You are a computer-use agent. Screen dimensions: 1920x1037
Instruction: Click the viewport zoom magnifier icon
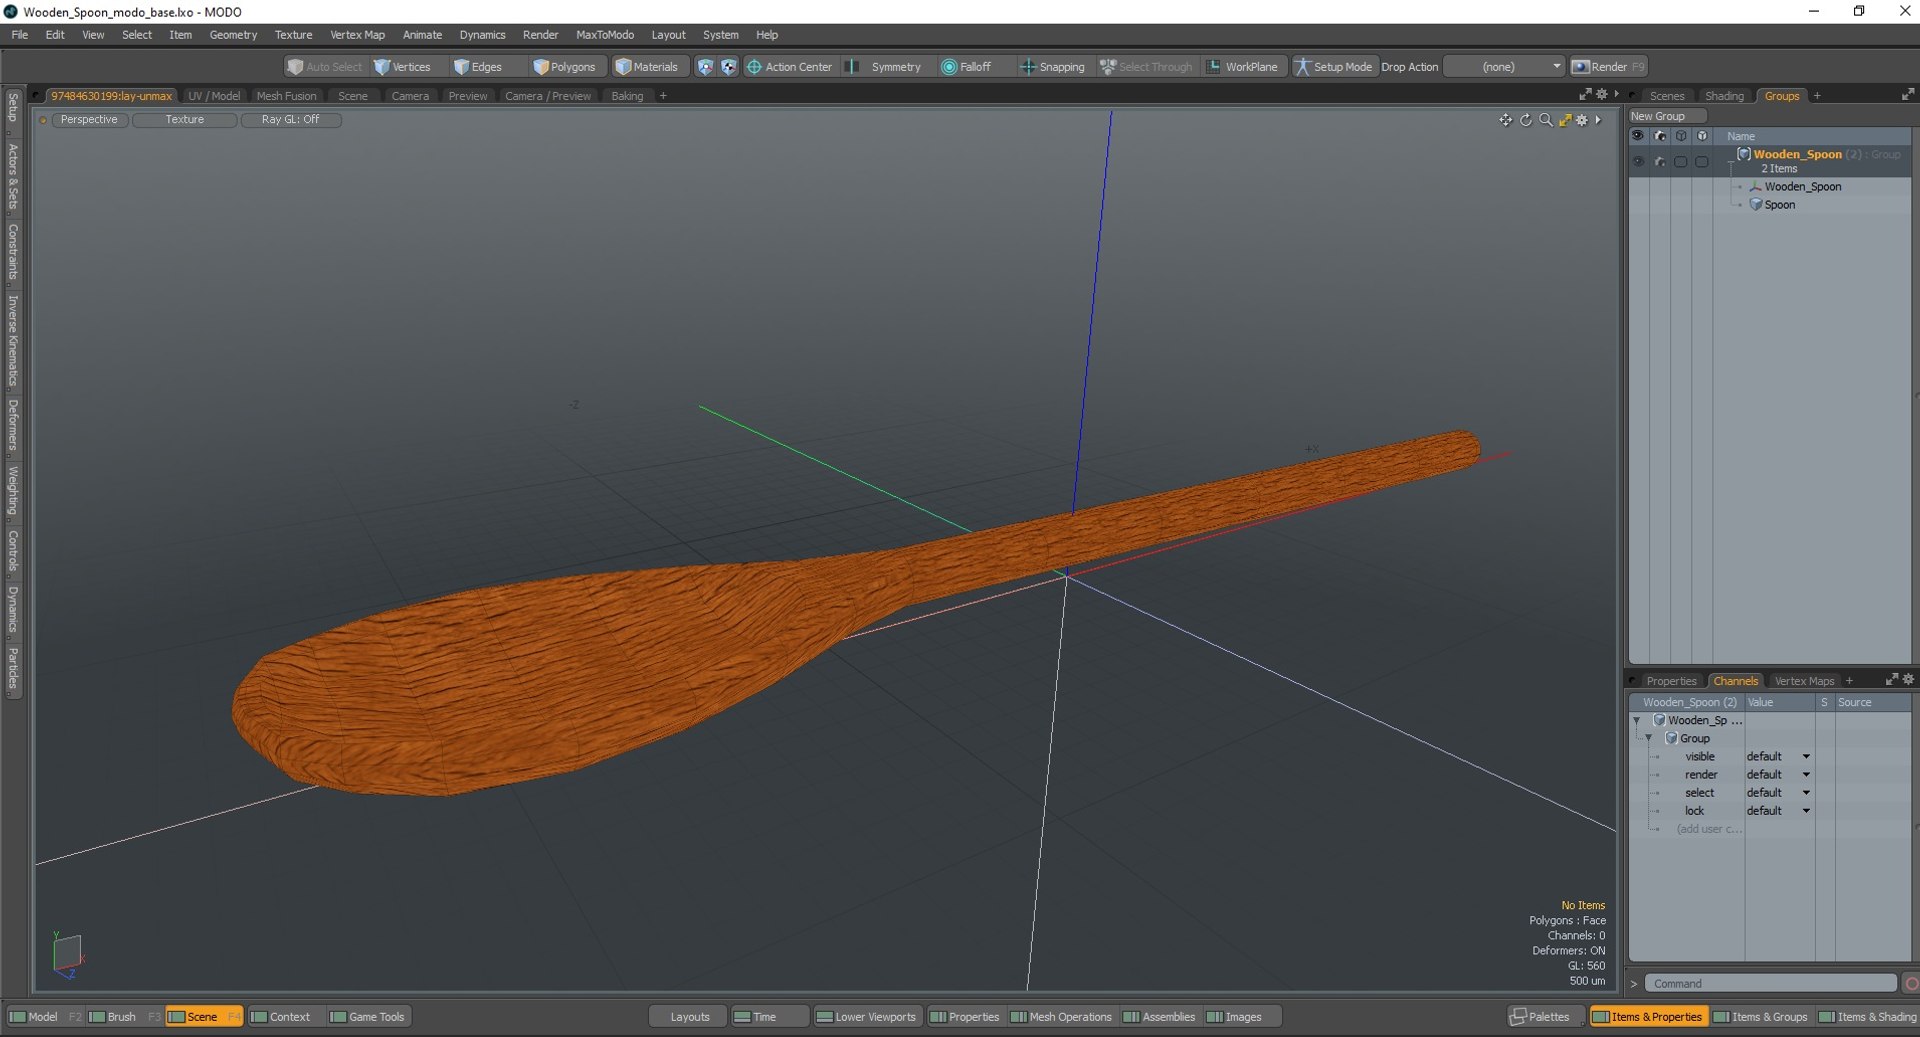pos(1546,120)
